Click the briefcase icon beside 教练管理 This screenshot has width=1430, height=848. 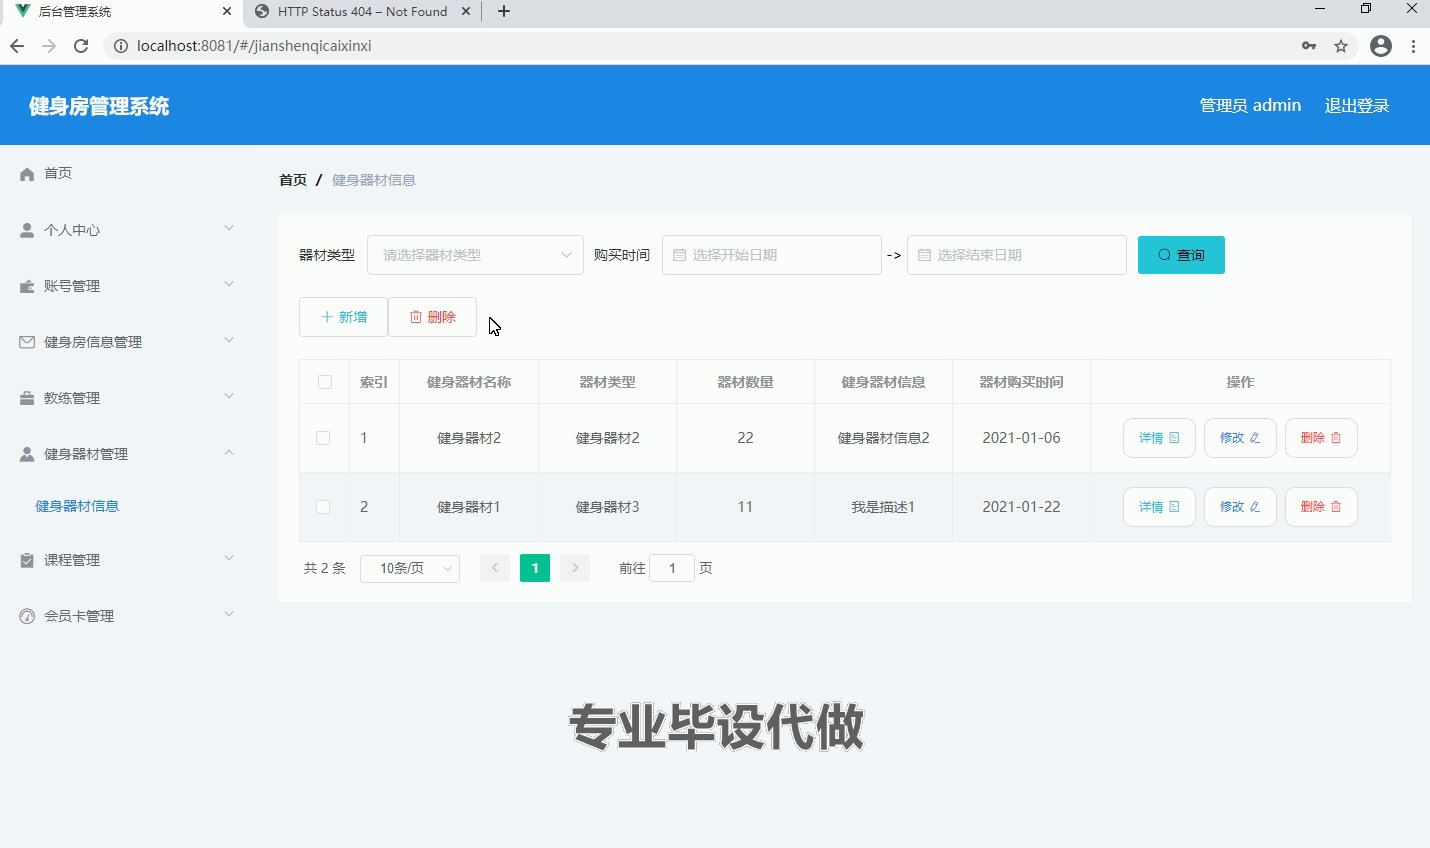27,398
